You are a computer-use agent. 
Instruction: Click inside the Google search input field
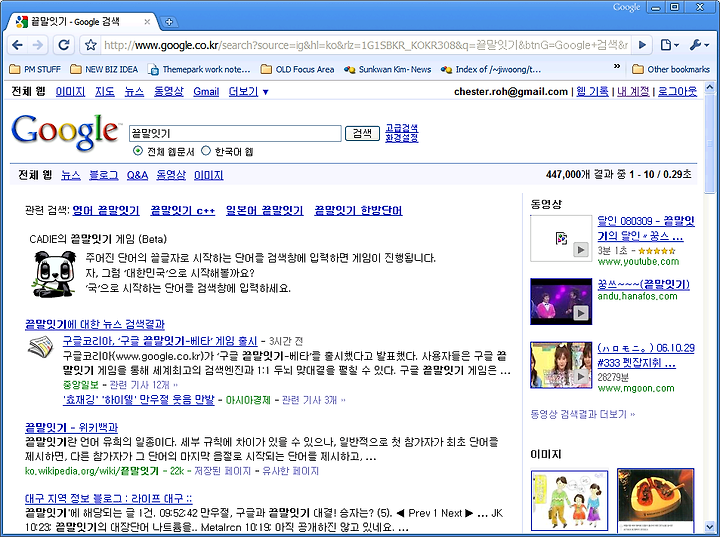tap(235, 134)
